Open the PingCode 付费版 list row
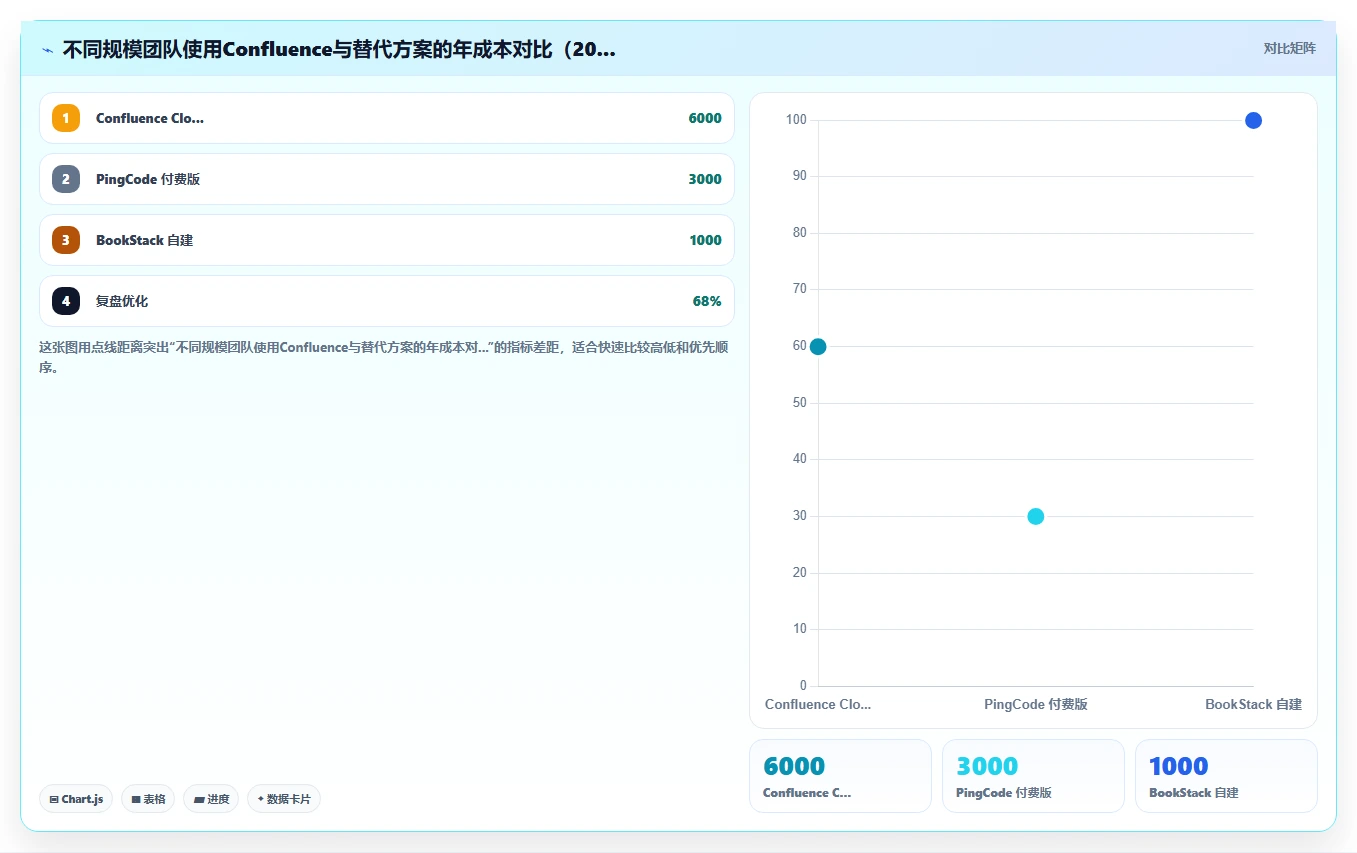The width and height of the screenshot is (1357, 853). [x=387, y=179]
